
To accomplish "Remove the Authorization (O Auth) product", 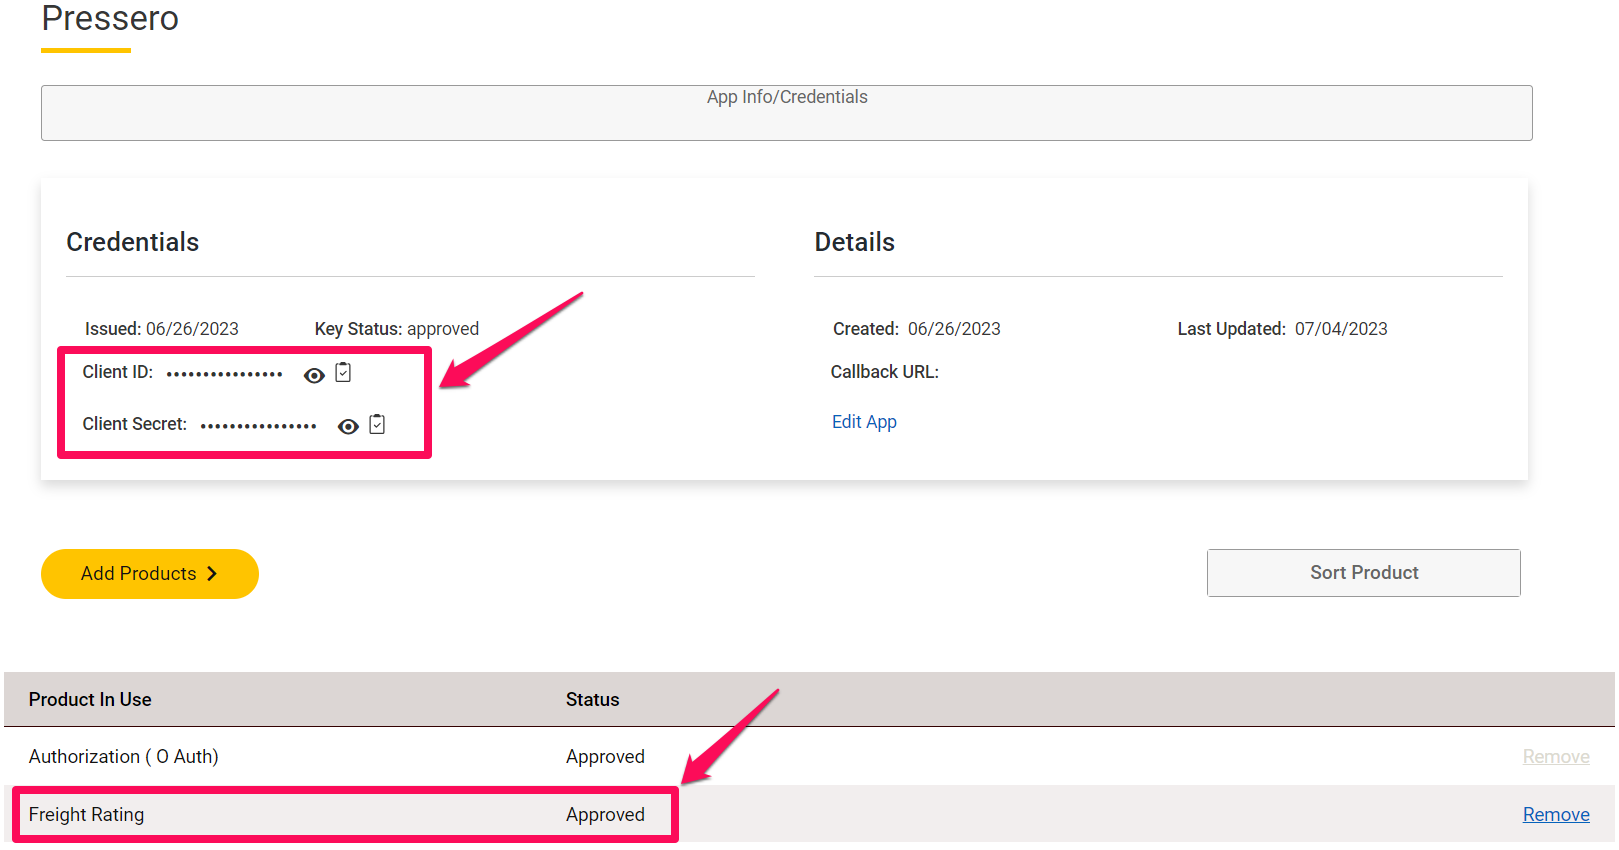I will (1556, 757).
